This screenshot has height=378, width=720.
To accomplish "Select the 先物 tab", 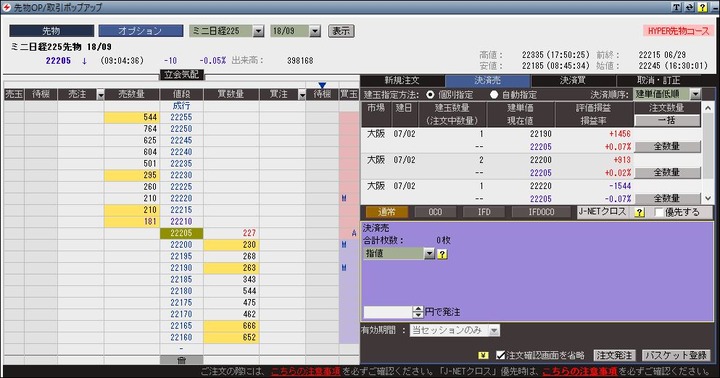I will pos(51,31).
